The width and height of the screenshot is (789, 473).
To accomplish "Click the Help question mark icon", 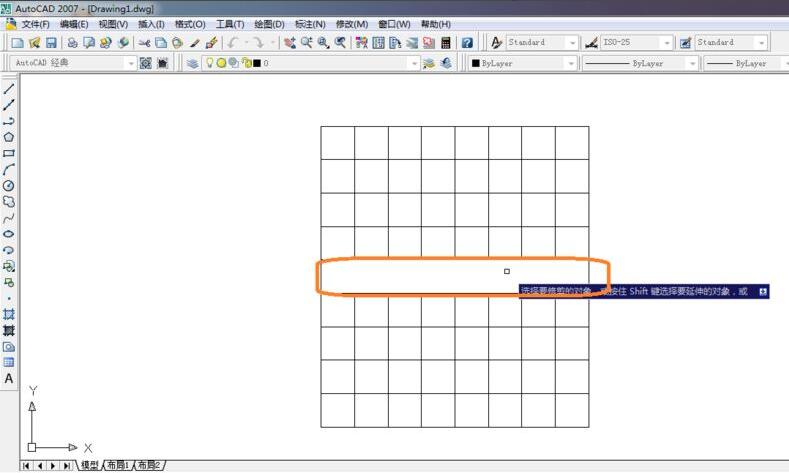I will (x=467, y=43).
